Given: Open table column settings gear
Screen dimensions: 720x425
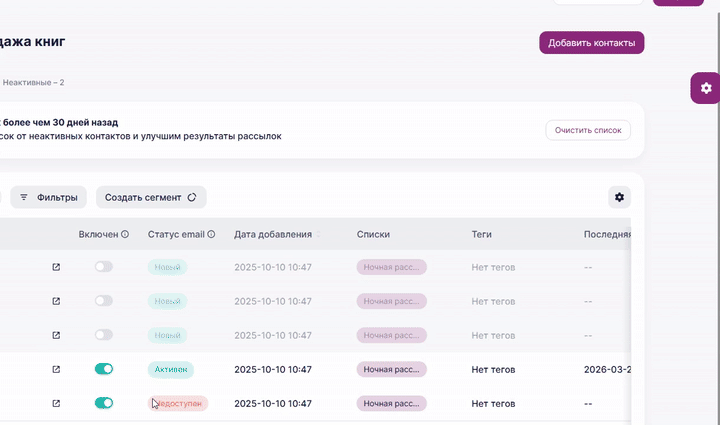Looking at the screenshot, I should click(619, 197).
